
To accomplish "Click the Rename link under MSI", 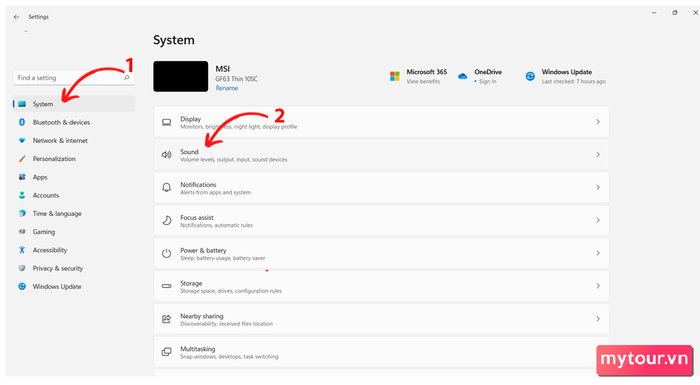I will coord(227,88).
